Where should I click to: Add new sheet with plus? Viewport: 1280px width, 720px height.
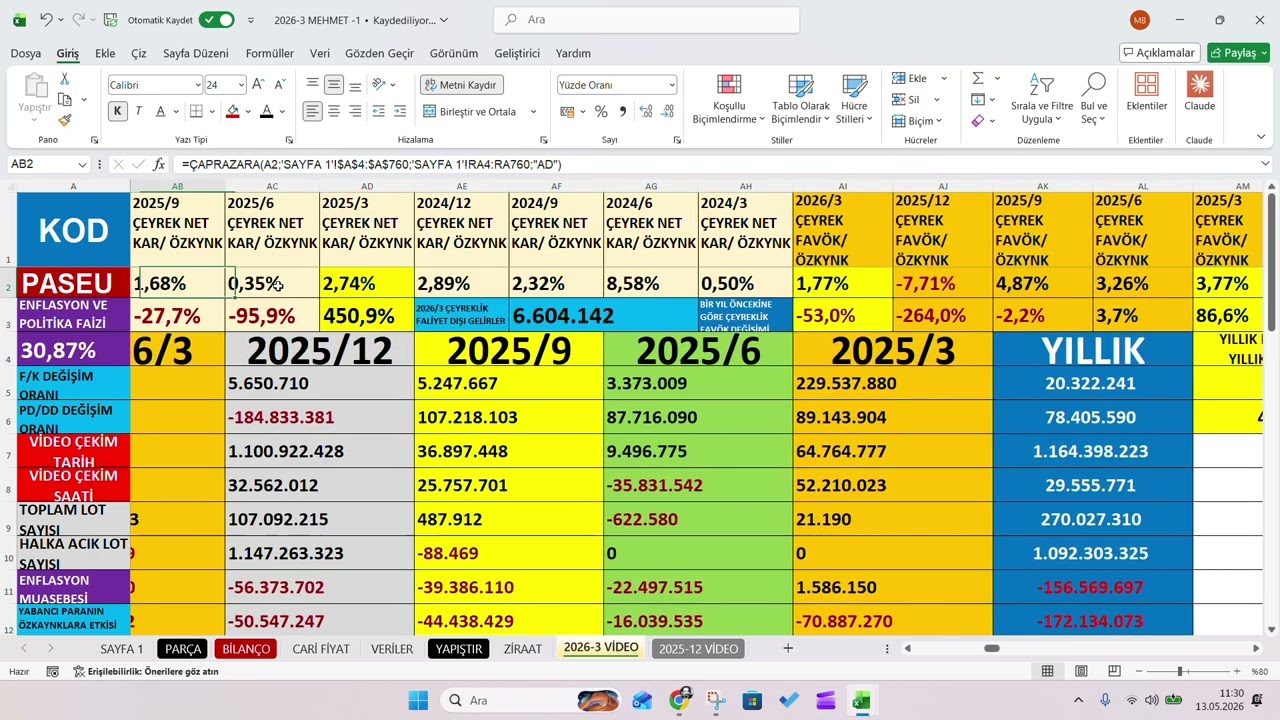coord(788,649)
